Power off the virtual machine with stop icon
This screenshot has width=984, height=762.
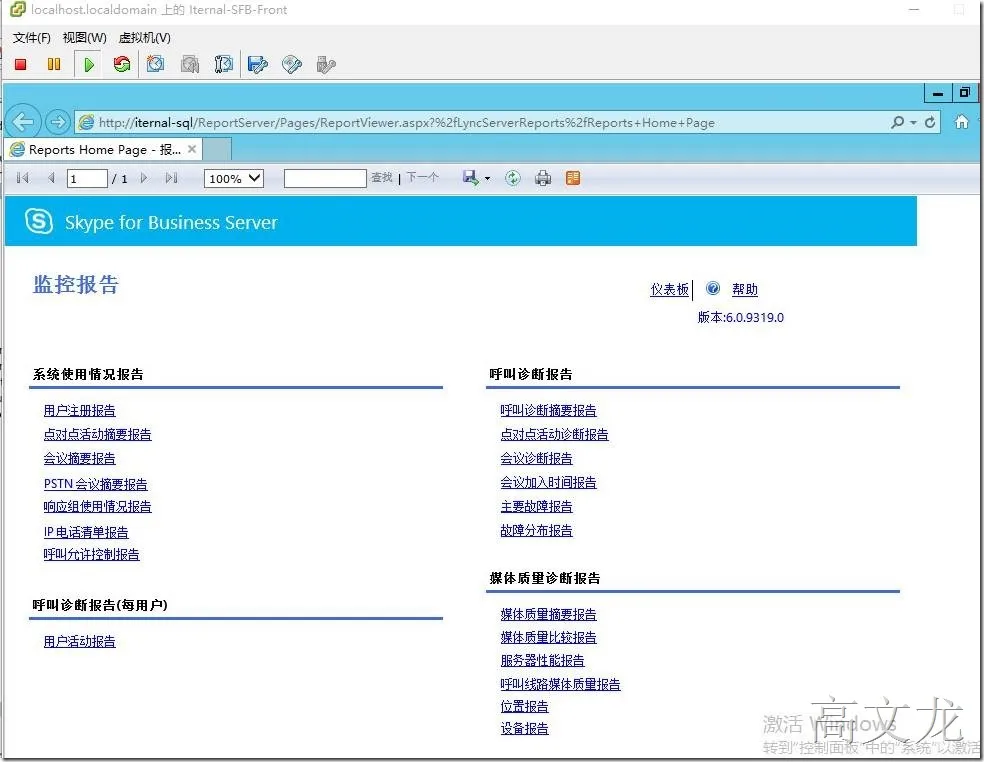pos(21,63)
